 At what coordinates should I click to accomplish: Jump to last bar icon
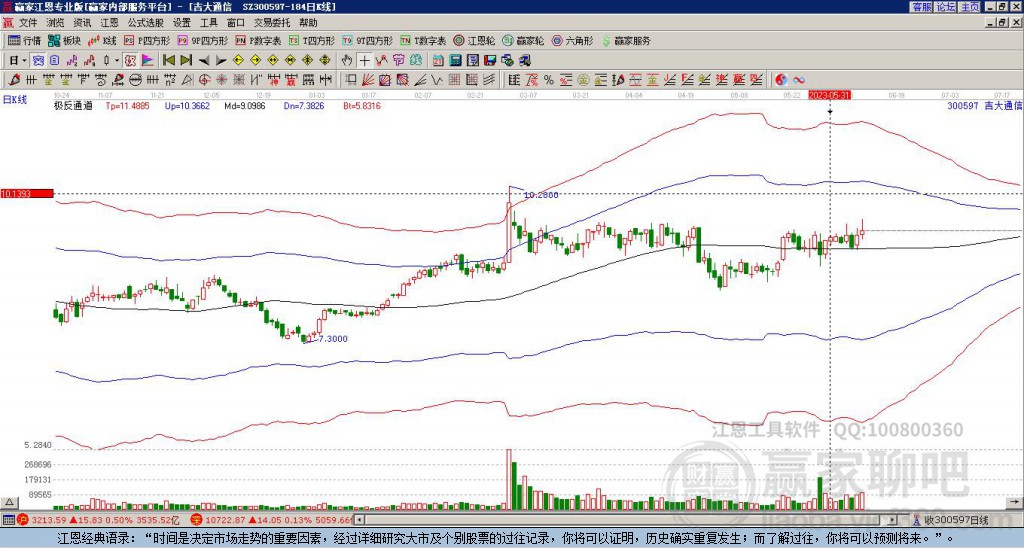click(186, 61)
